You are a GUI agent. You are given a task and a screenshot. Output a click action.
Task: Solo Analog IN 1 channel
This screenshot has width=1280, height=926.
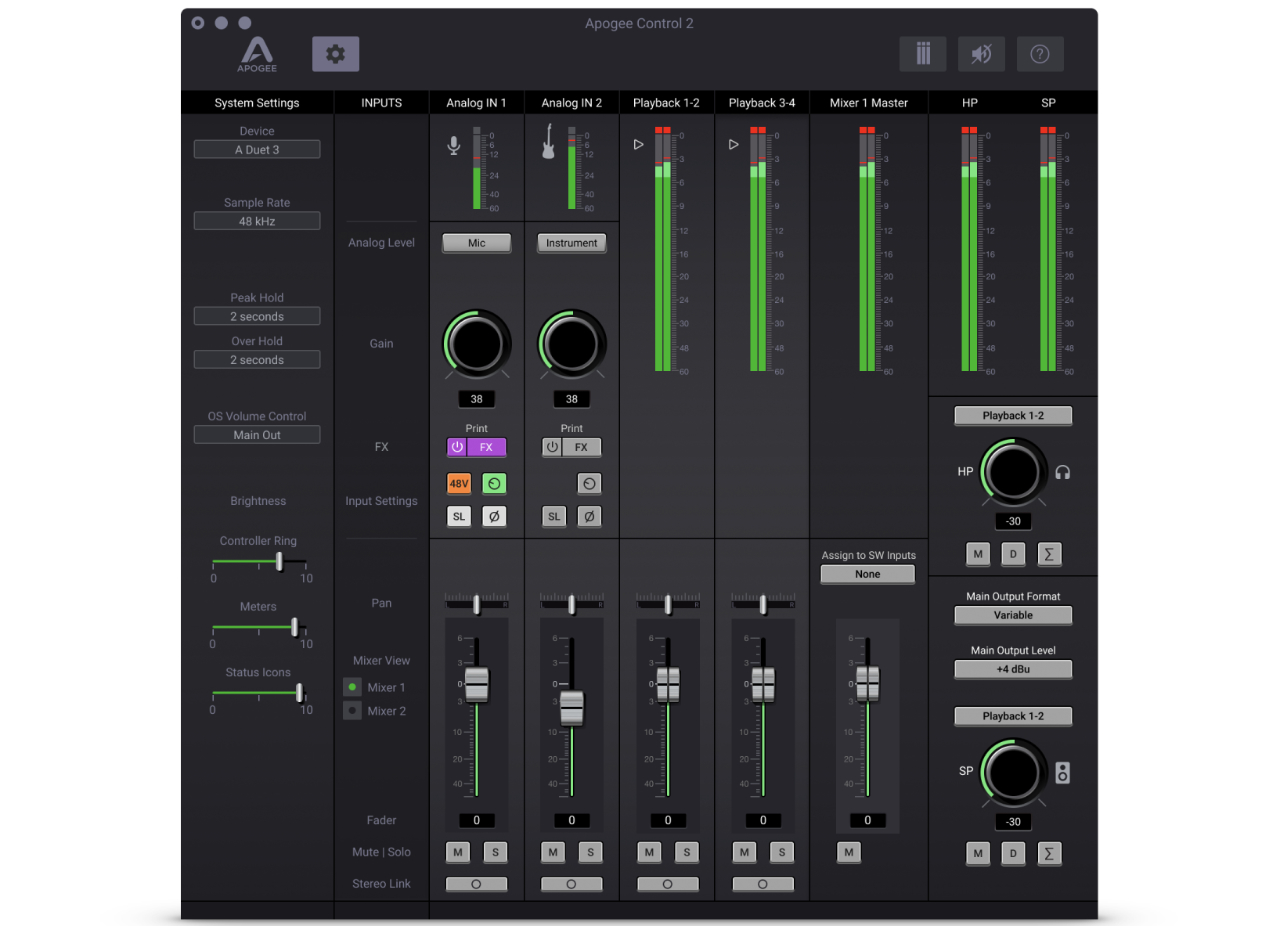click(x=496, y=852)
